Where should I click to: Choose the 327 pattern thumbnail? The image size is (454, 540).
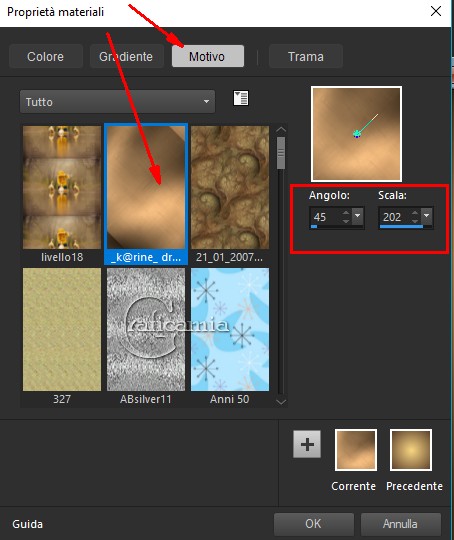(62, 330)
